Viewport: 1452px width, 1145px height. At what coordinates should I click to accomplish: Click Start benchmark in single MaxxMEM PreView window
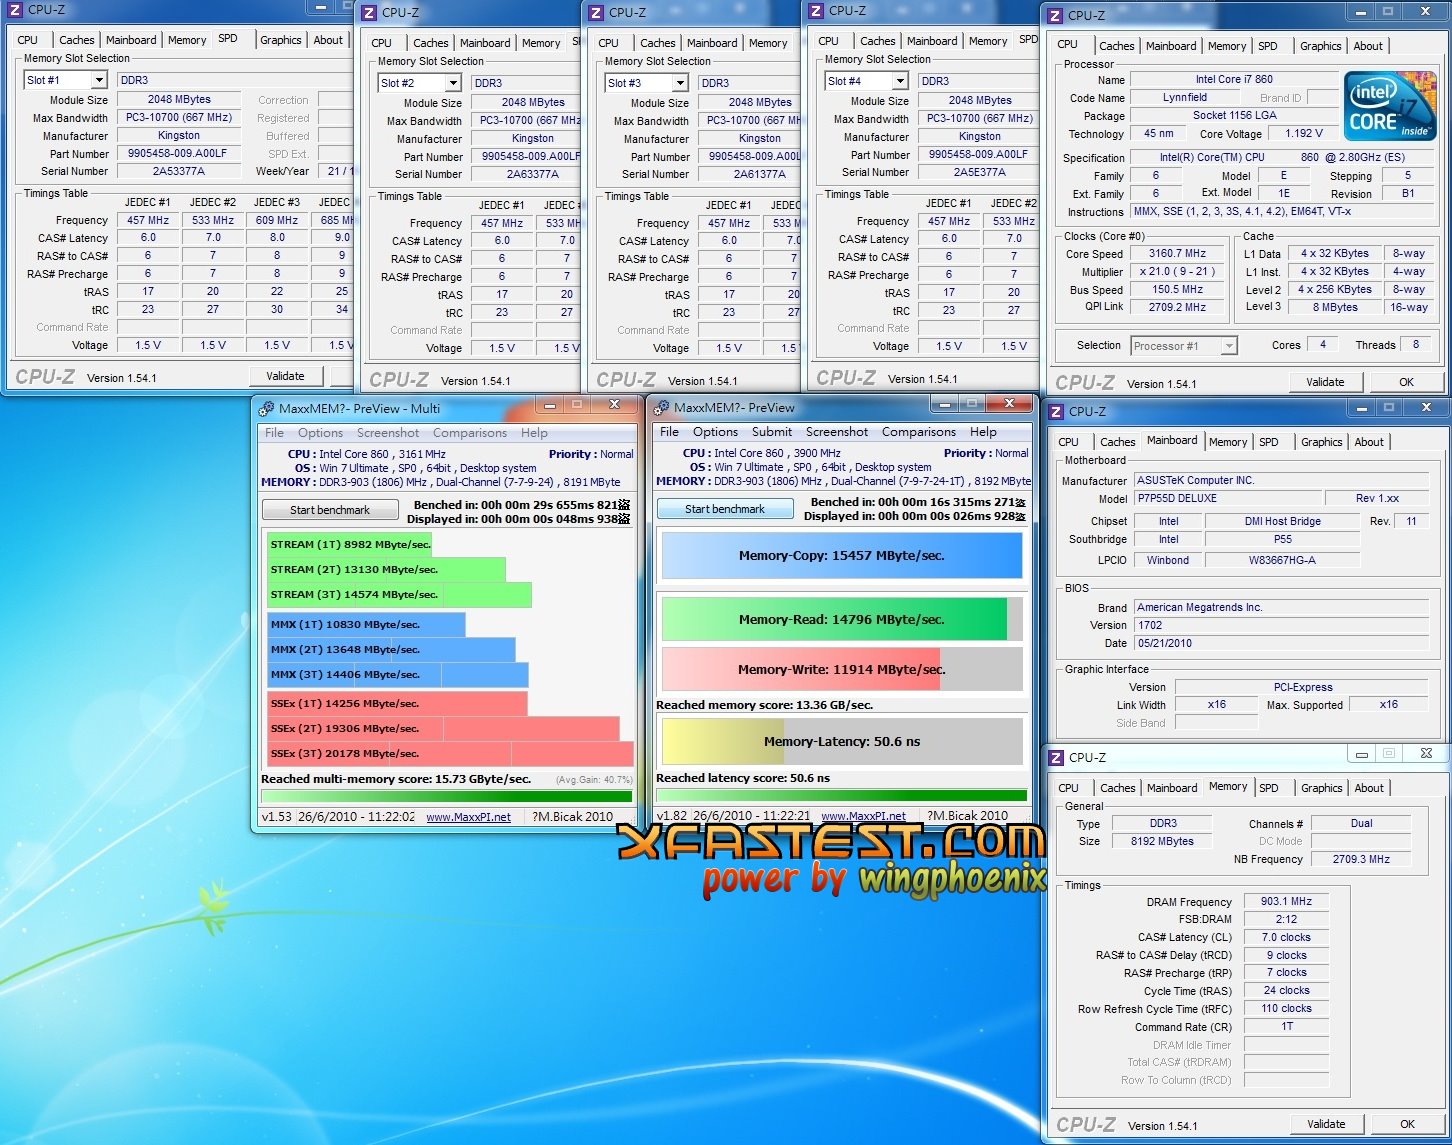725,509
